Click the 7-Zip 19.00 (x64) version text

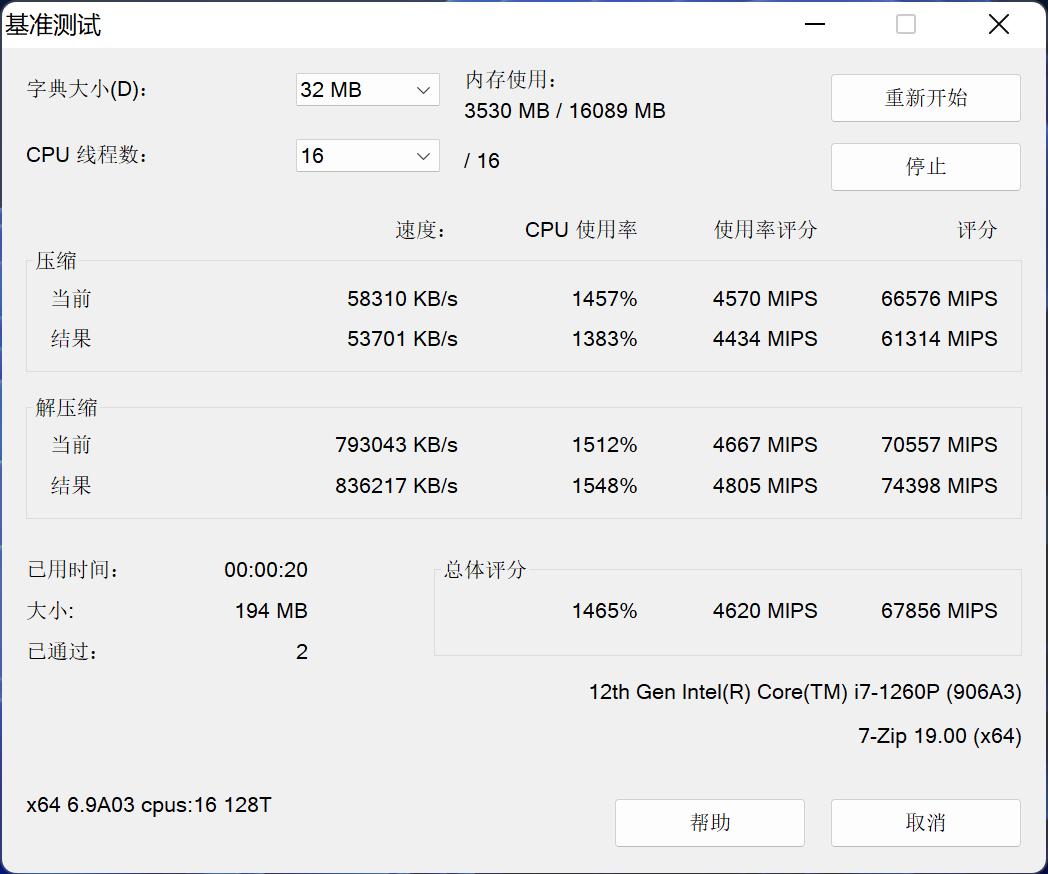coord(939,736)
